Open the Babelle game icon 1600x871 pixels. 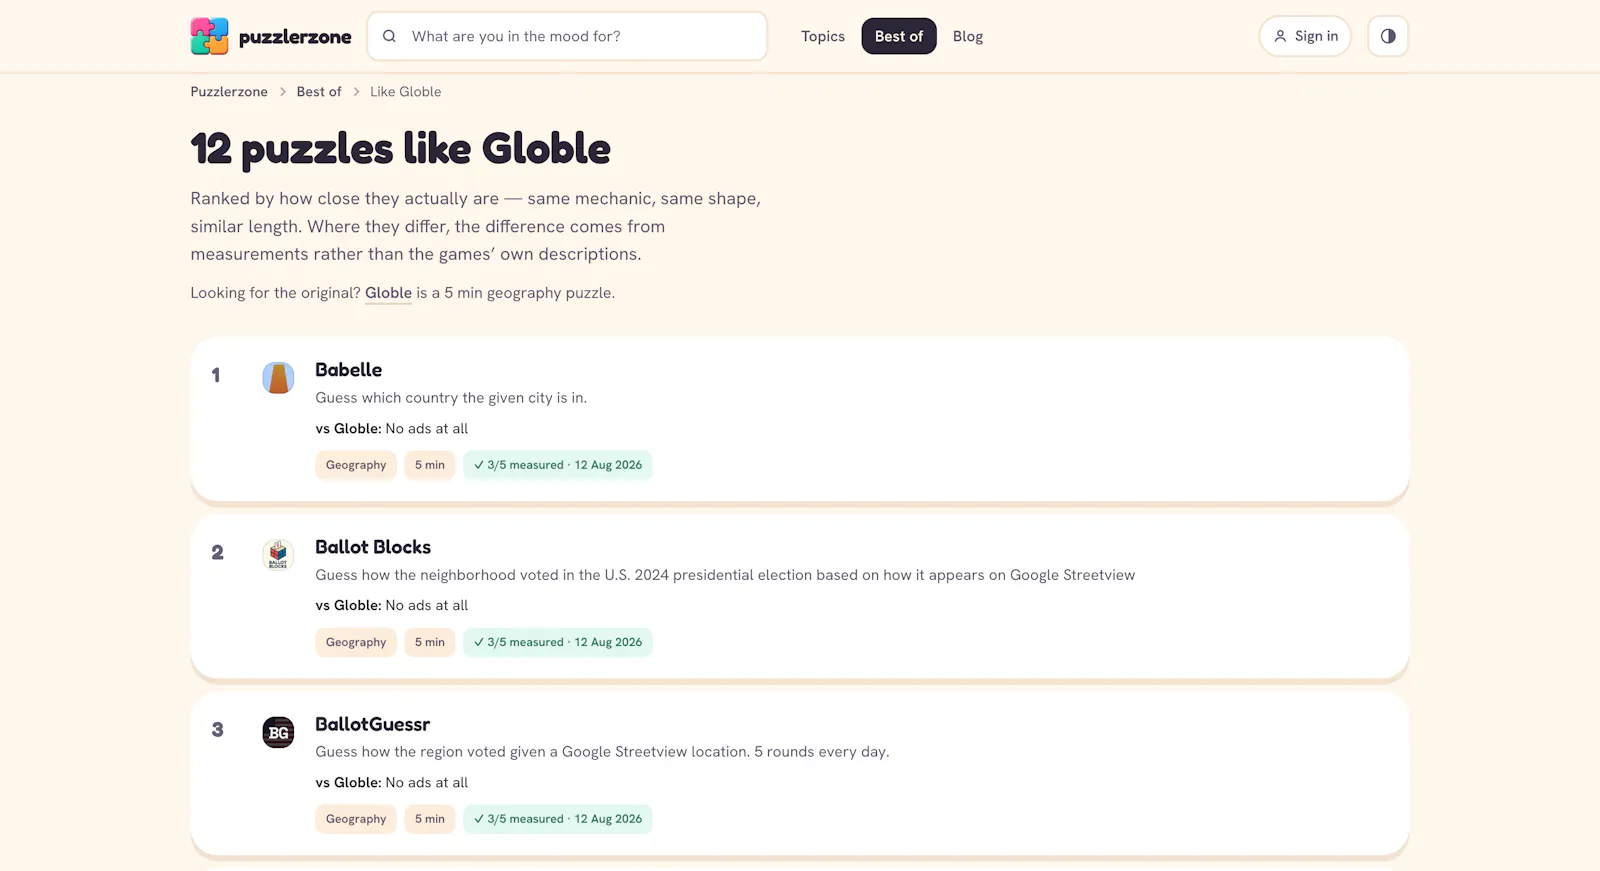coord(278,378)
